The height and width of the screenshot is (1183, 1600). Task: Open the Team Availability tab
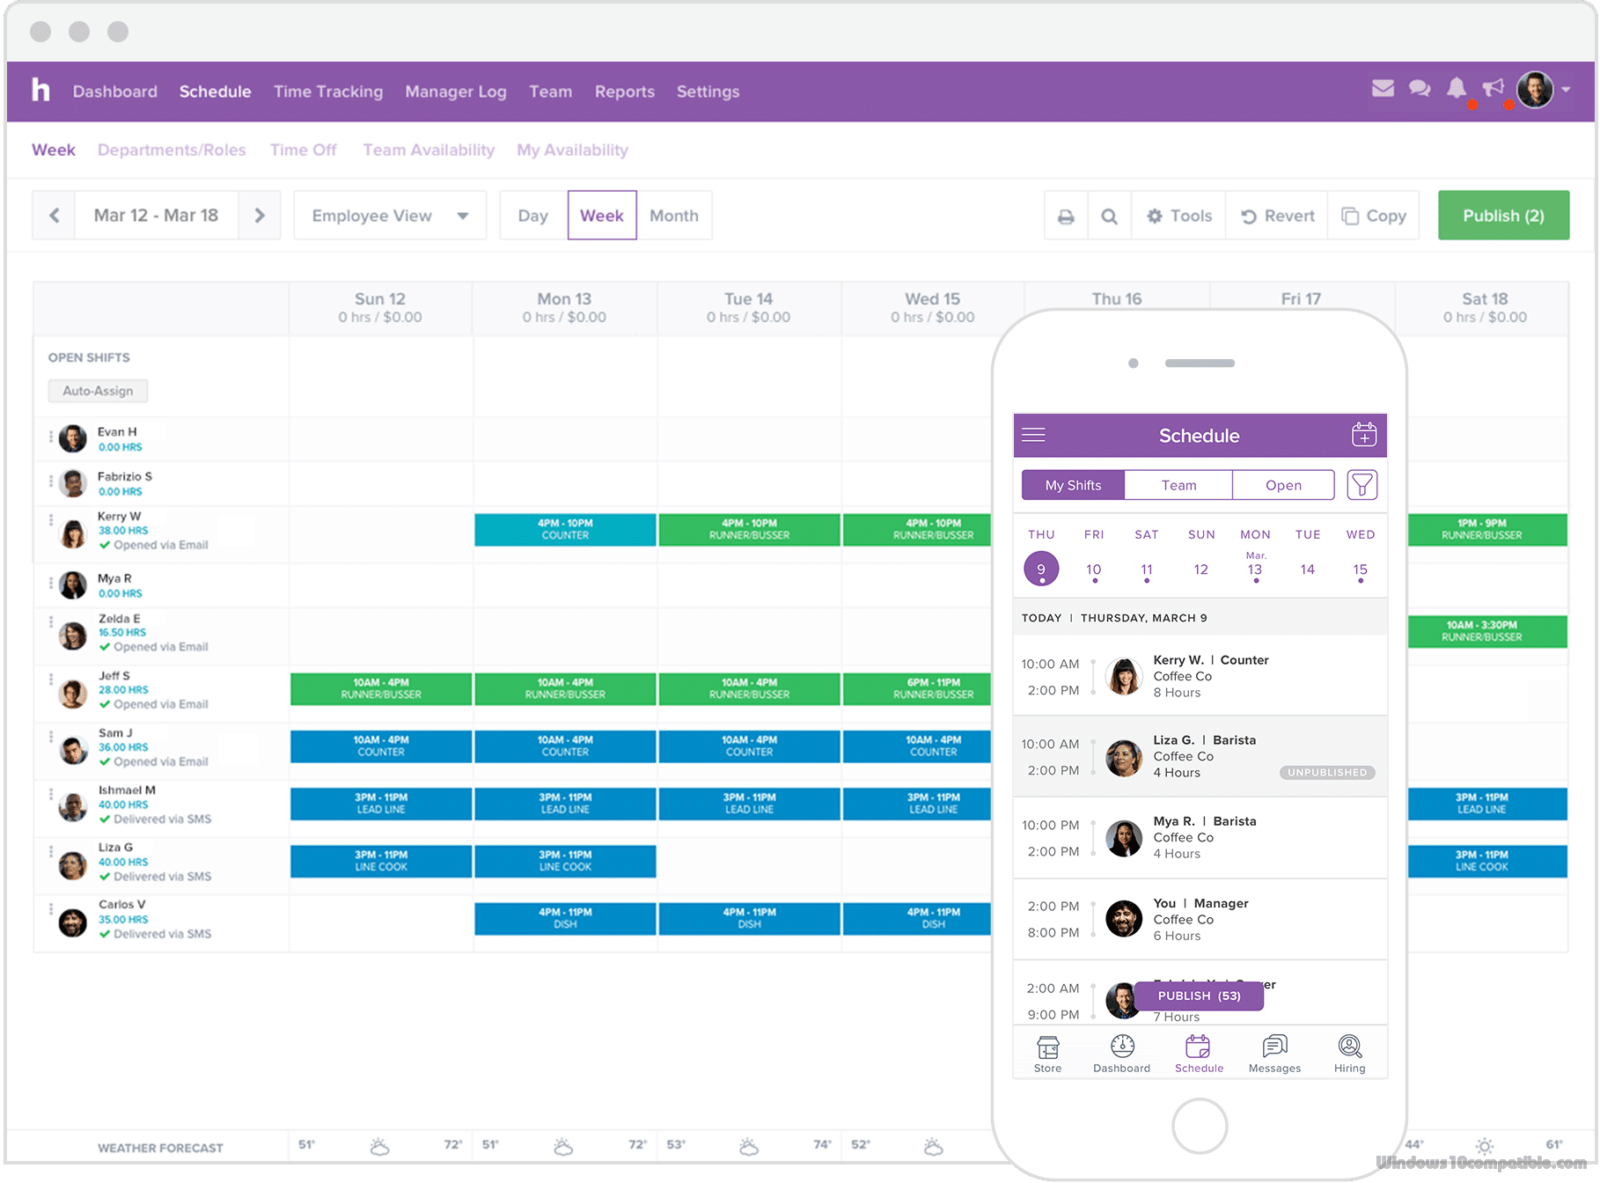[428, 150]
